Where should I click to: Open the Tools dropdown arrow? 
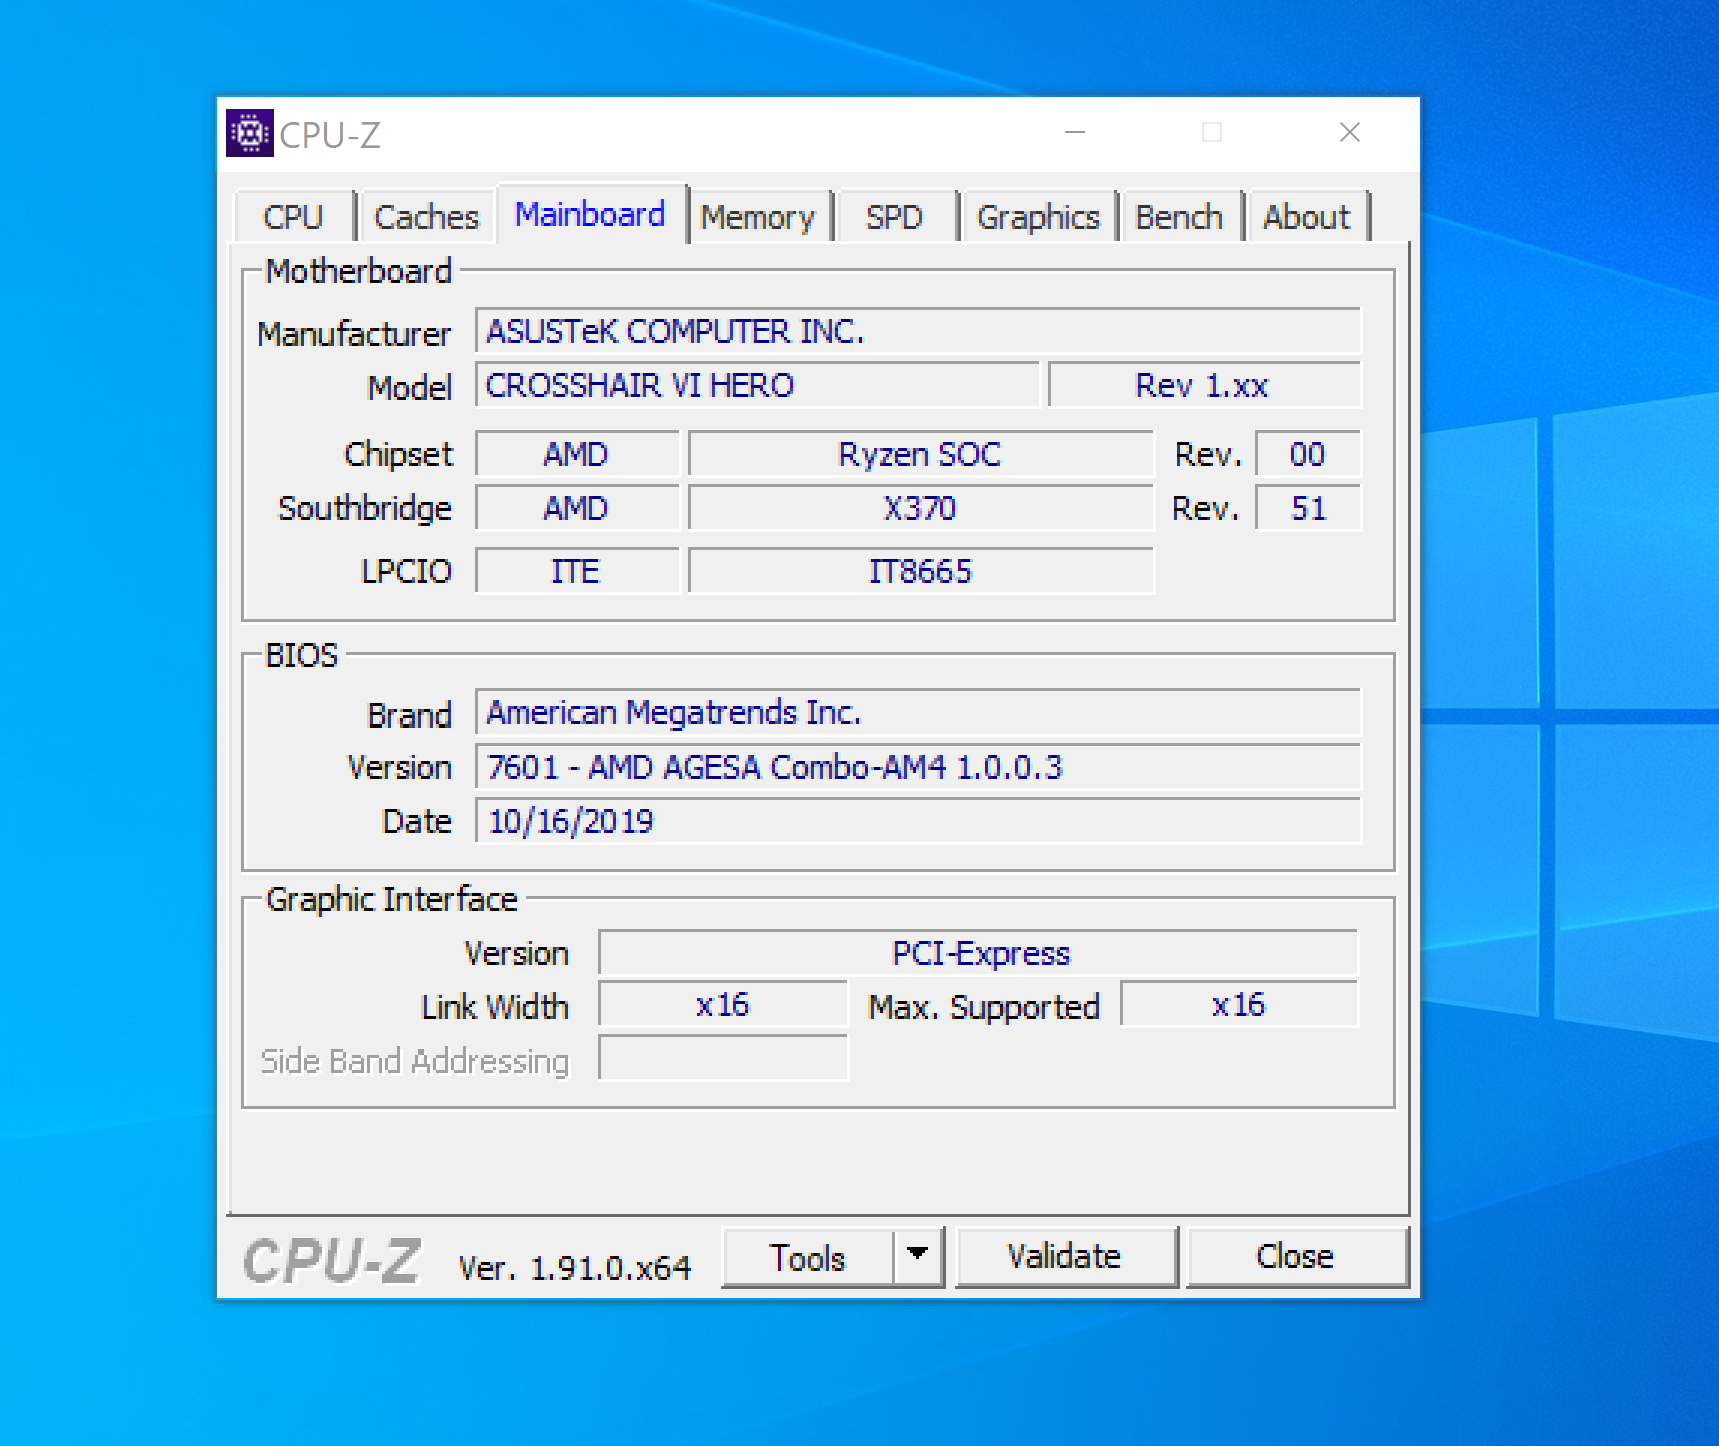pyautogui.click(x=918, y=1256)
